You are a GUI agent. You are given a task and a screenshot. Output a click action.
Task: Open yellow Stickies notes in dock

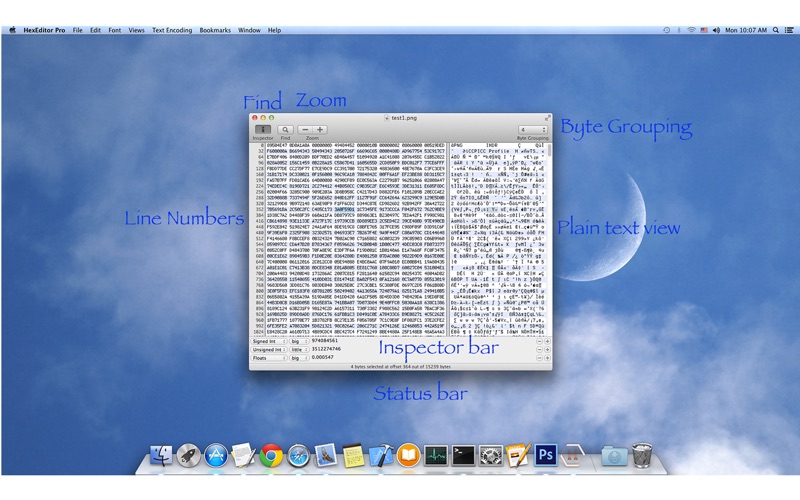pos(353,455)
